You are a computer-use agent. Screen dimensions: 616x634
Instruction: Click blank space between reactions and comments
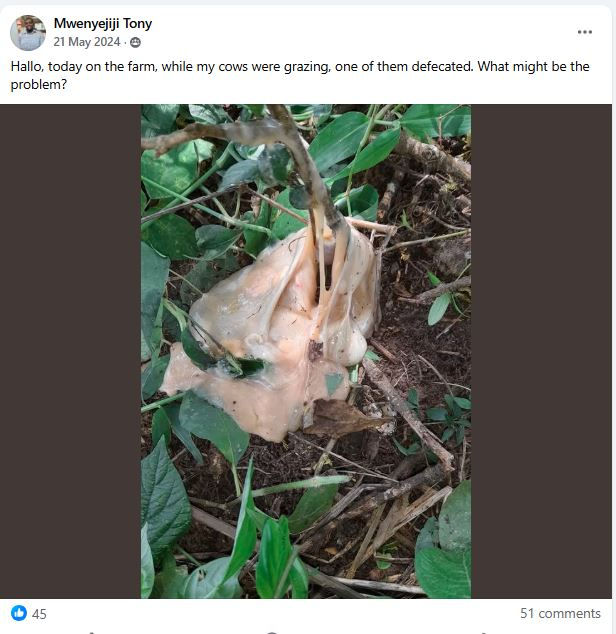[280, 613]
